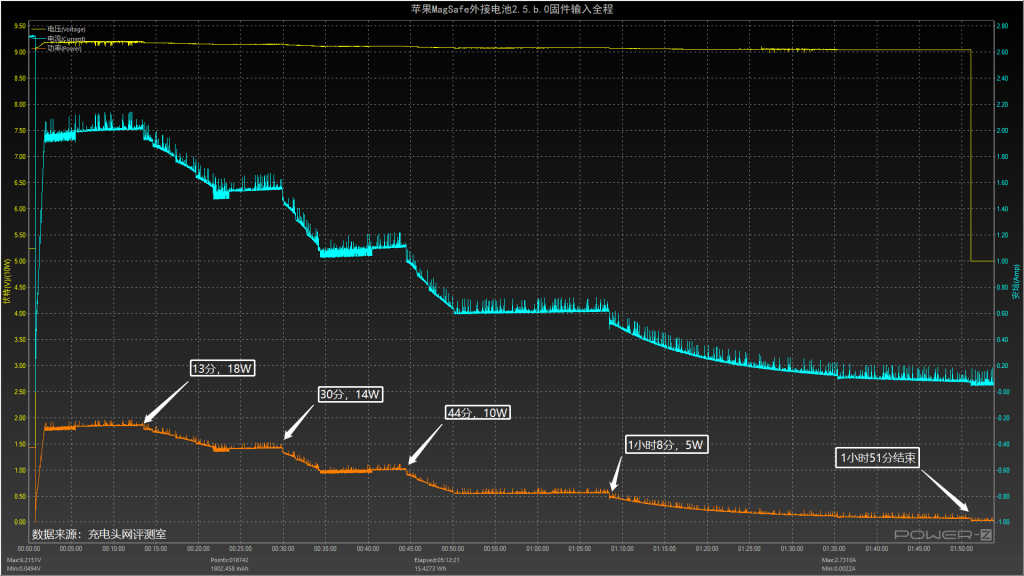
Task: Click the 2.00 left axis value
Action: coord(20,418)
